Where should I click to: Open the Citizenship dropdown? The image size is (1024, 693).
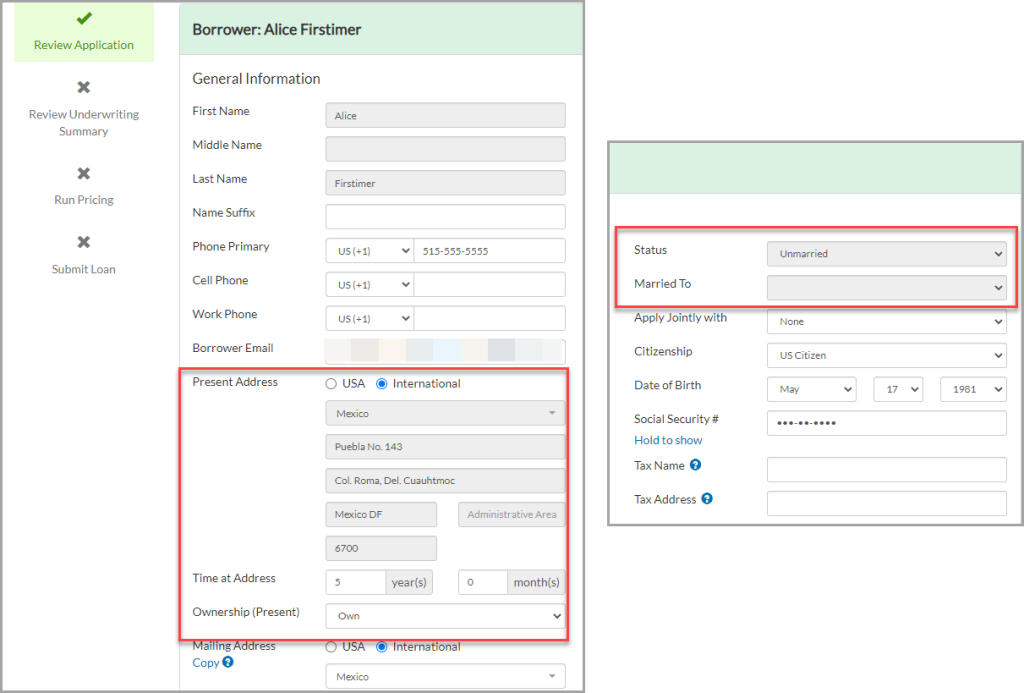887,355
